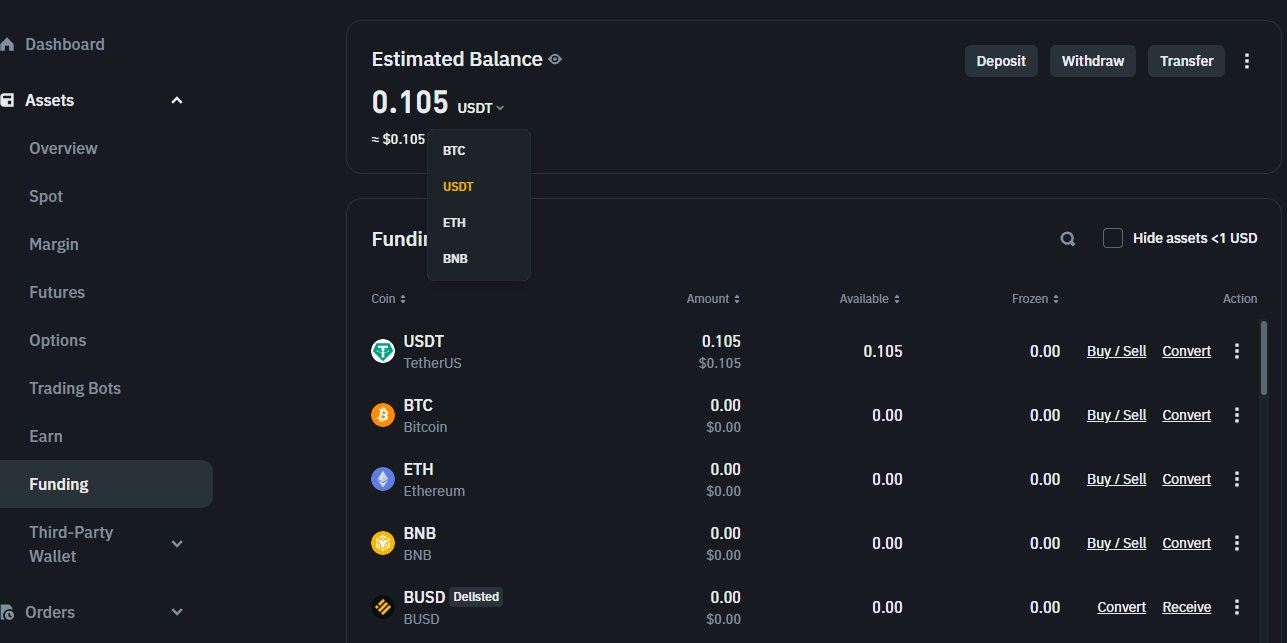
Task: Click the Orders icon in sidebar
Action: [x=7, y=613]
